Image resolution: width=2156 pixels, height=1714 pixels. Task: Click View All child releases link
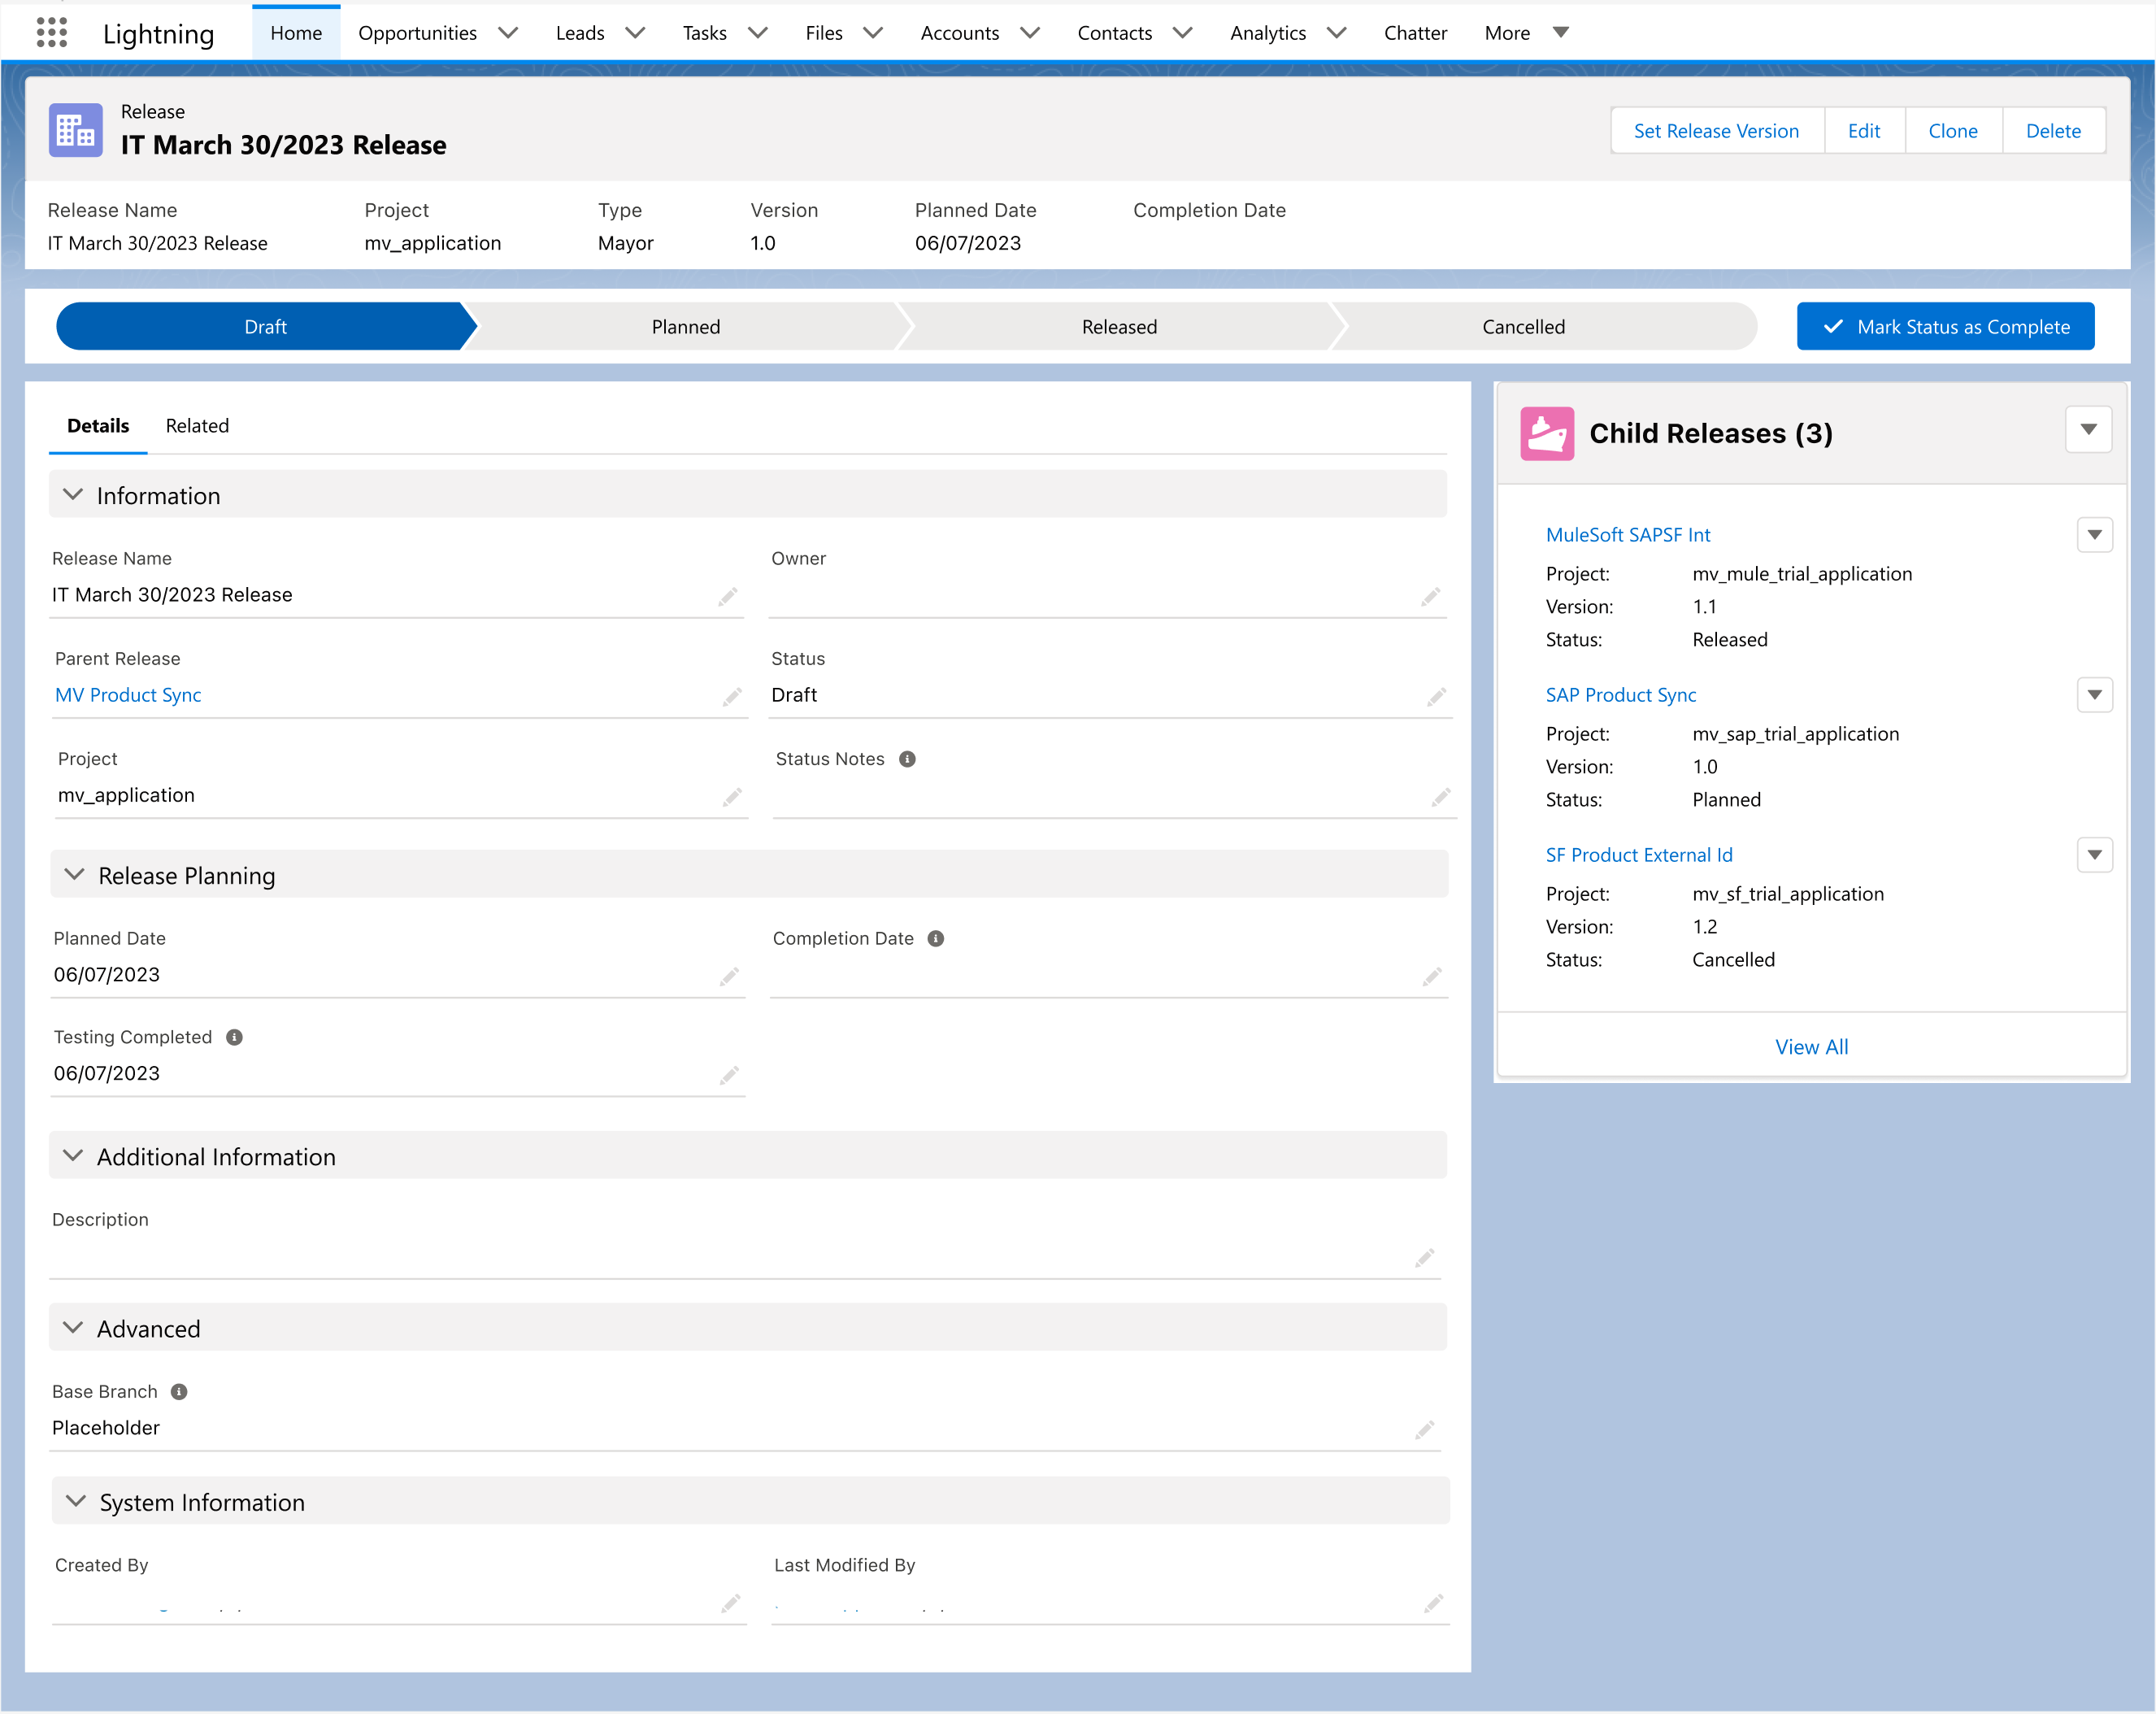tap(1811, 1047)
